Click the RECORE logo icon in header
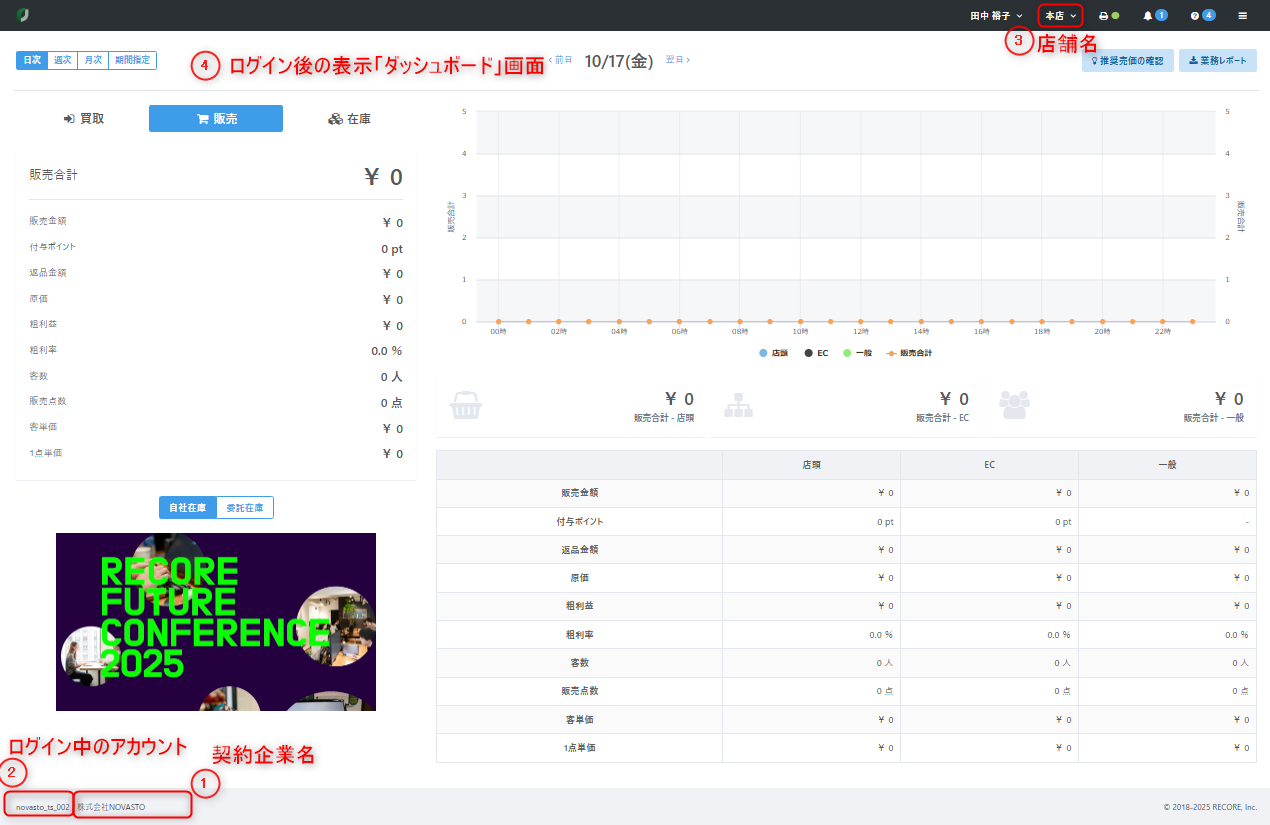This screenshot has height=825, width=1270. tap(23, 15)
